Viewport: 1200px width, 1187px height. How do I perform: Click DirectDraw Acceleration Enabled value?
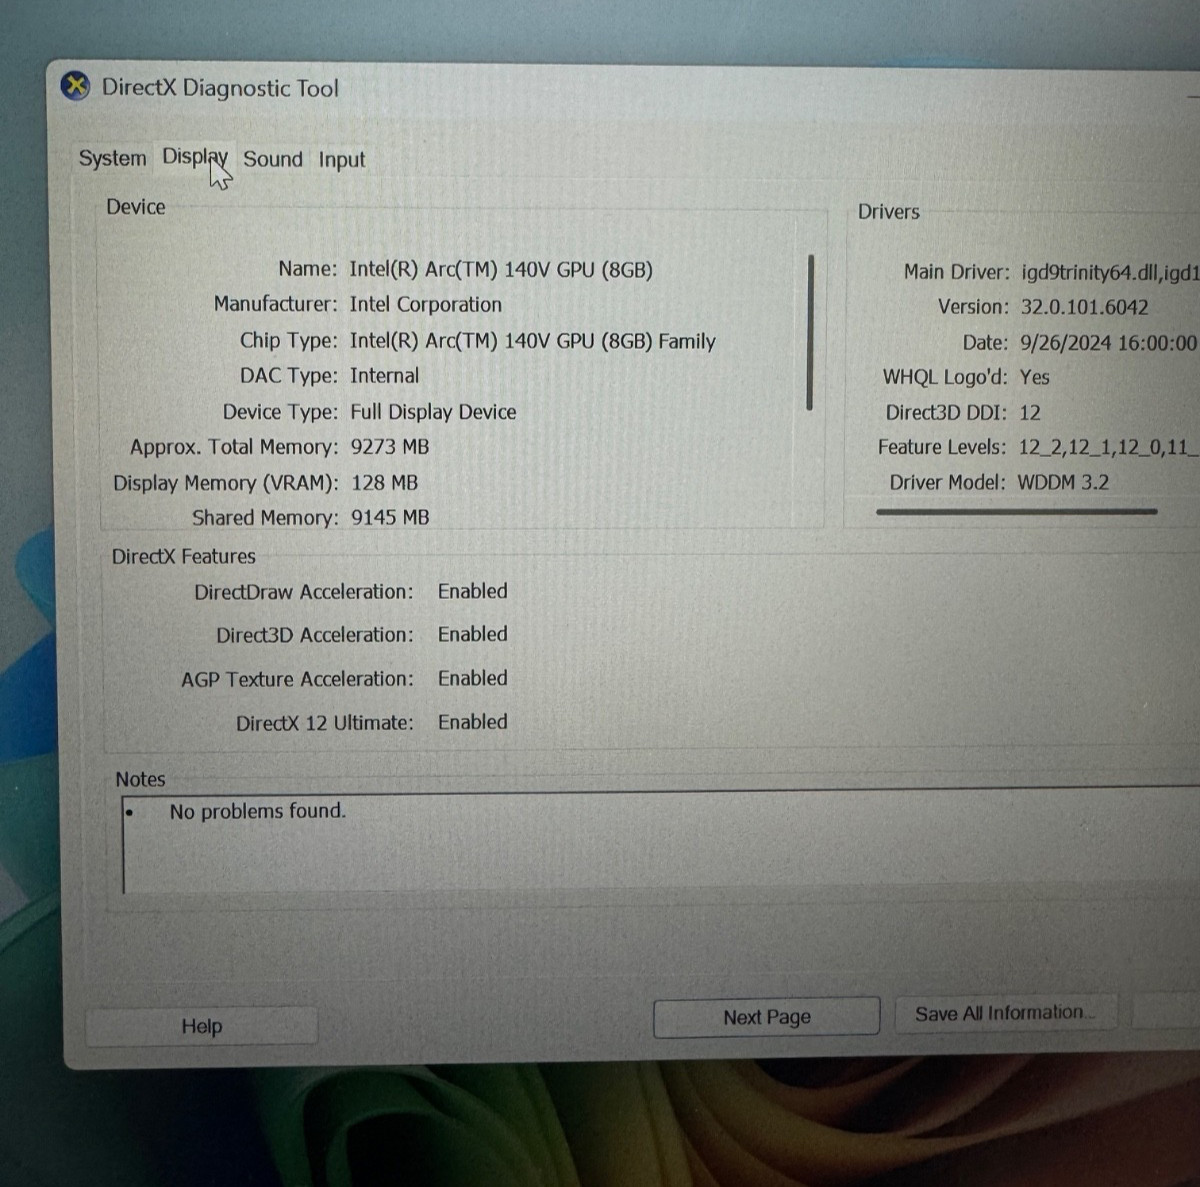click(473, 591)
